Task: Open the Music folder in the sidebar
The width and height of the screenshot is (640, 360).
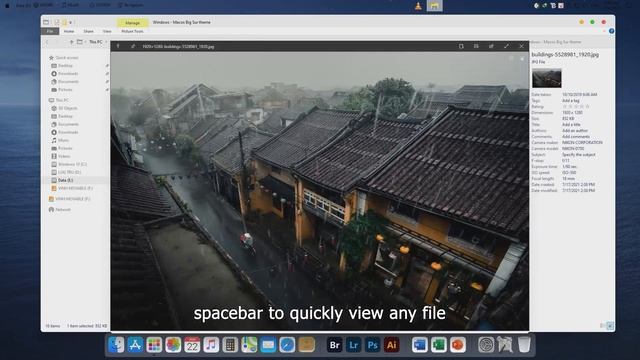Action: (x=63, y=140)
